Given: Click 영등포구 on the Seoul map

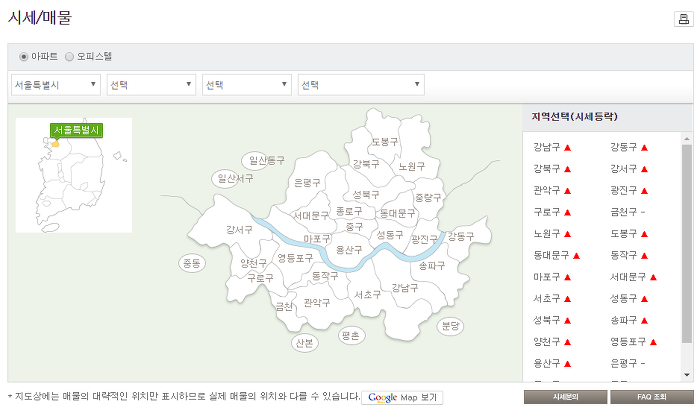Looking at the screenshot, I should [295, 258].
